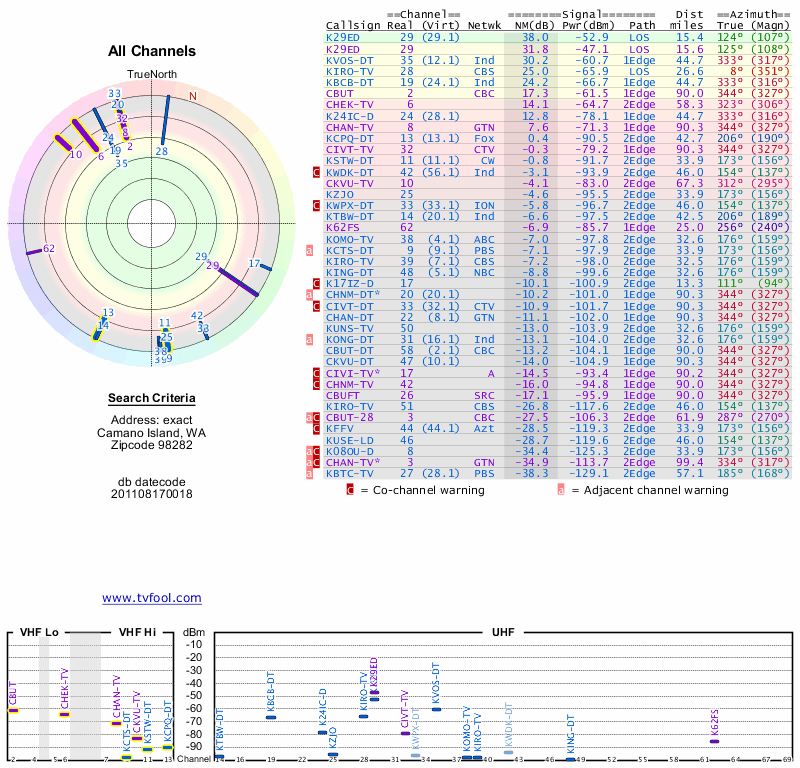Viewport: 800px width, 768px height.
Task: Click the CHEK-TV bar in VHF Lo chart
Action: click(65, 714)
